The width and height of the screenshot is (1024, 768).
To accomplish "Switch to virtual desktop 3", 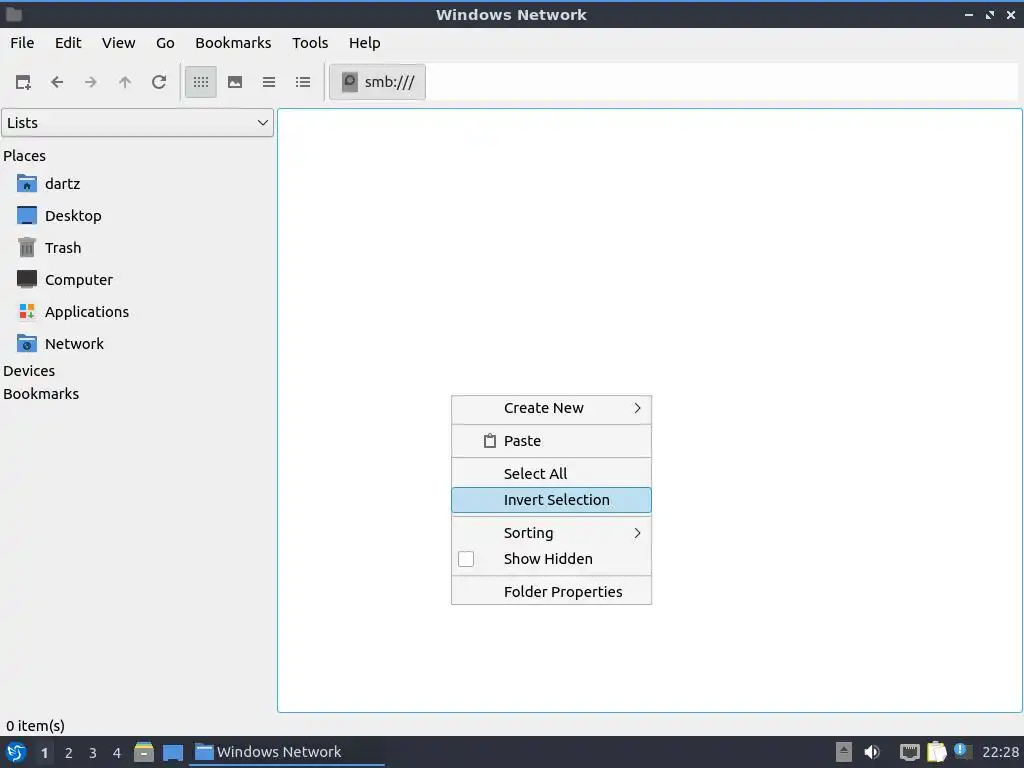I will click(x=93, y=753).
